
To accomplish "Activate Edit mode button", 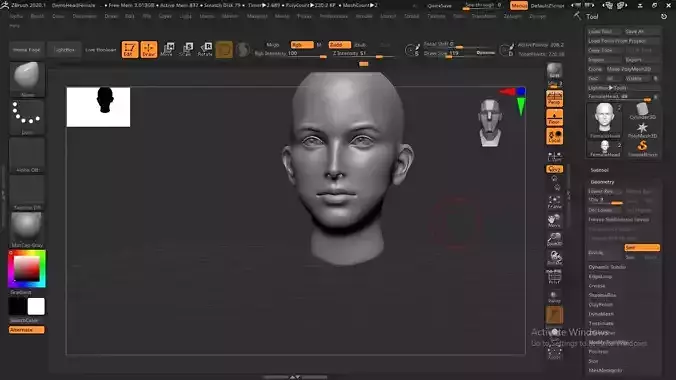I will click(x=130, y=50).
